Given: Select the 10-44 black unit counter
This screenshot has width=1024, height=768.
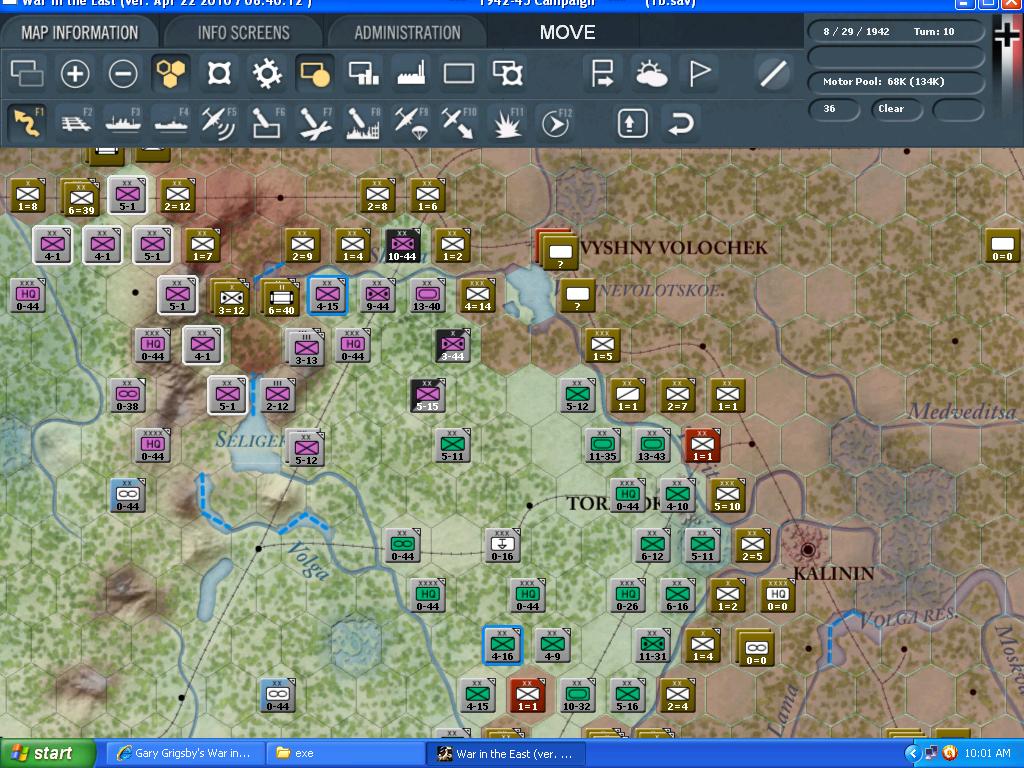Looking at the screenshot, I should point(402,246).
